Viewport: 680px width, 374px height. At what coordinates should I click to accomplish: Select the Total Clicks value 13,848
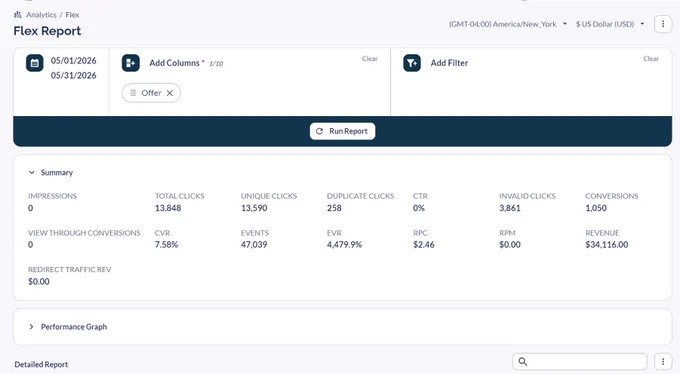click(168, 208)
